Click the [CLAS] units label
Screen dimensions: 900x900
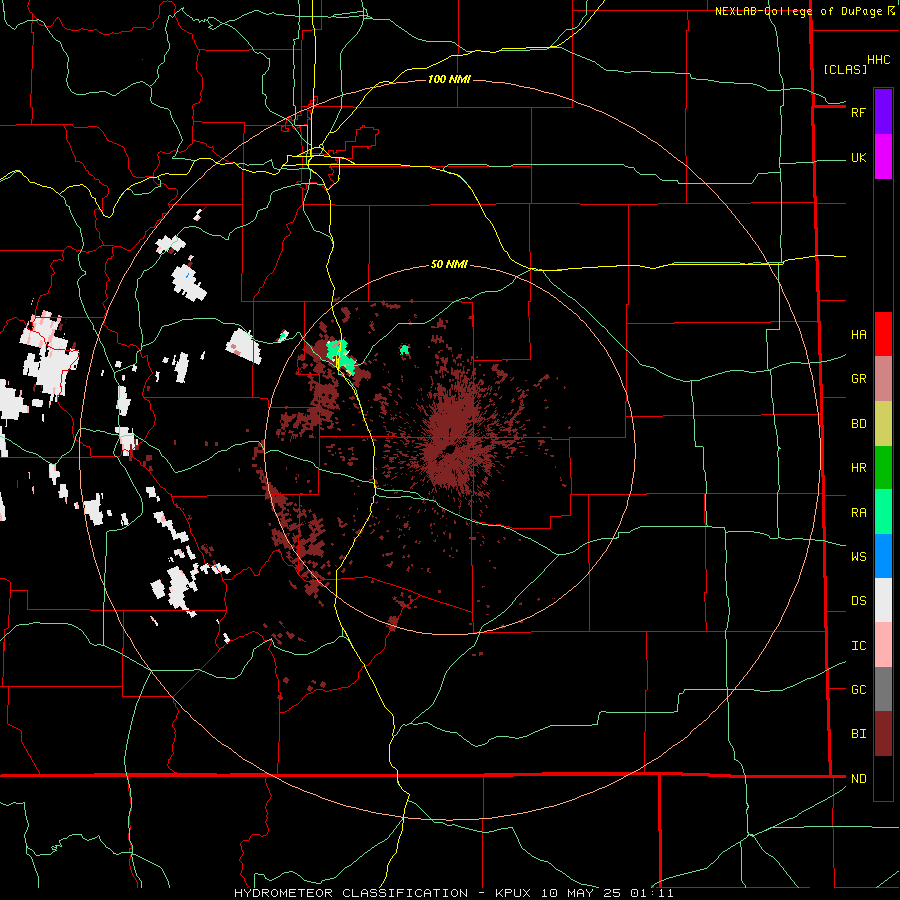(845, 69)
